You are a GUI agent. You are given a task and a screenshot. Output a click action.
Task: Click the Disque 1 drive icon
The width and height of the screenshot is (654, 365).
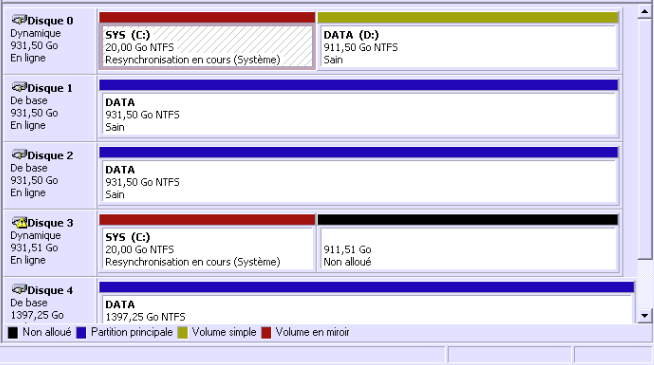pyautogui.click(x=19, y=87)
